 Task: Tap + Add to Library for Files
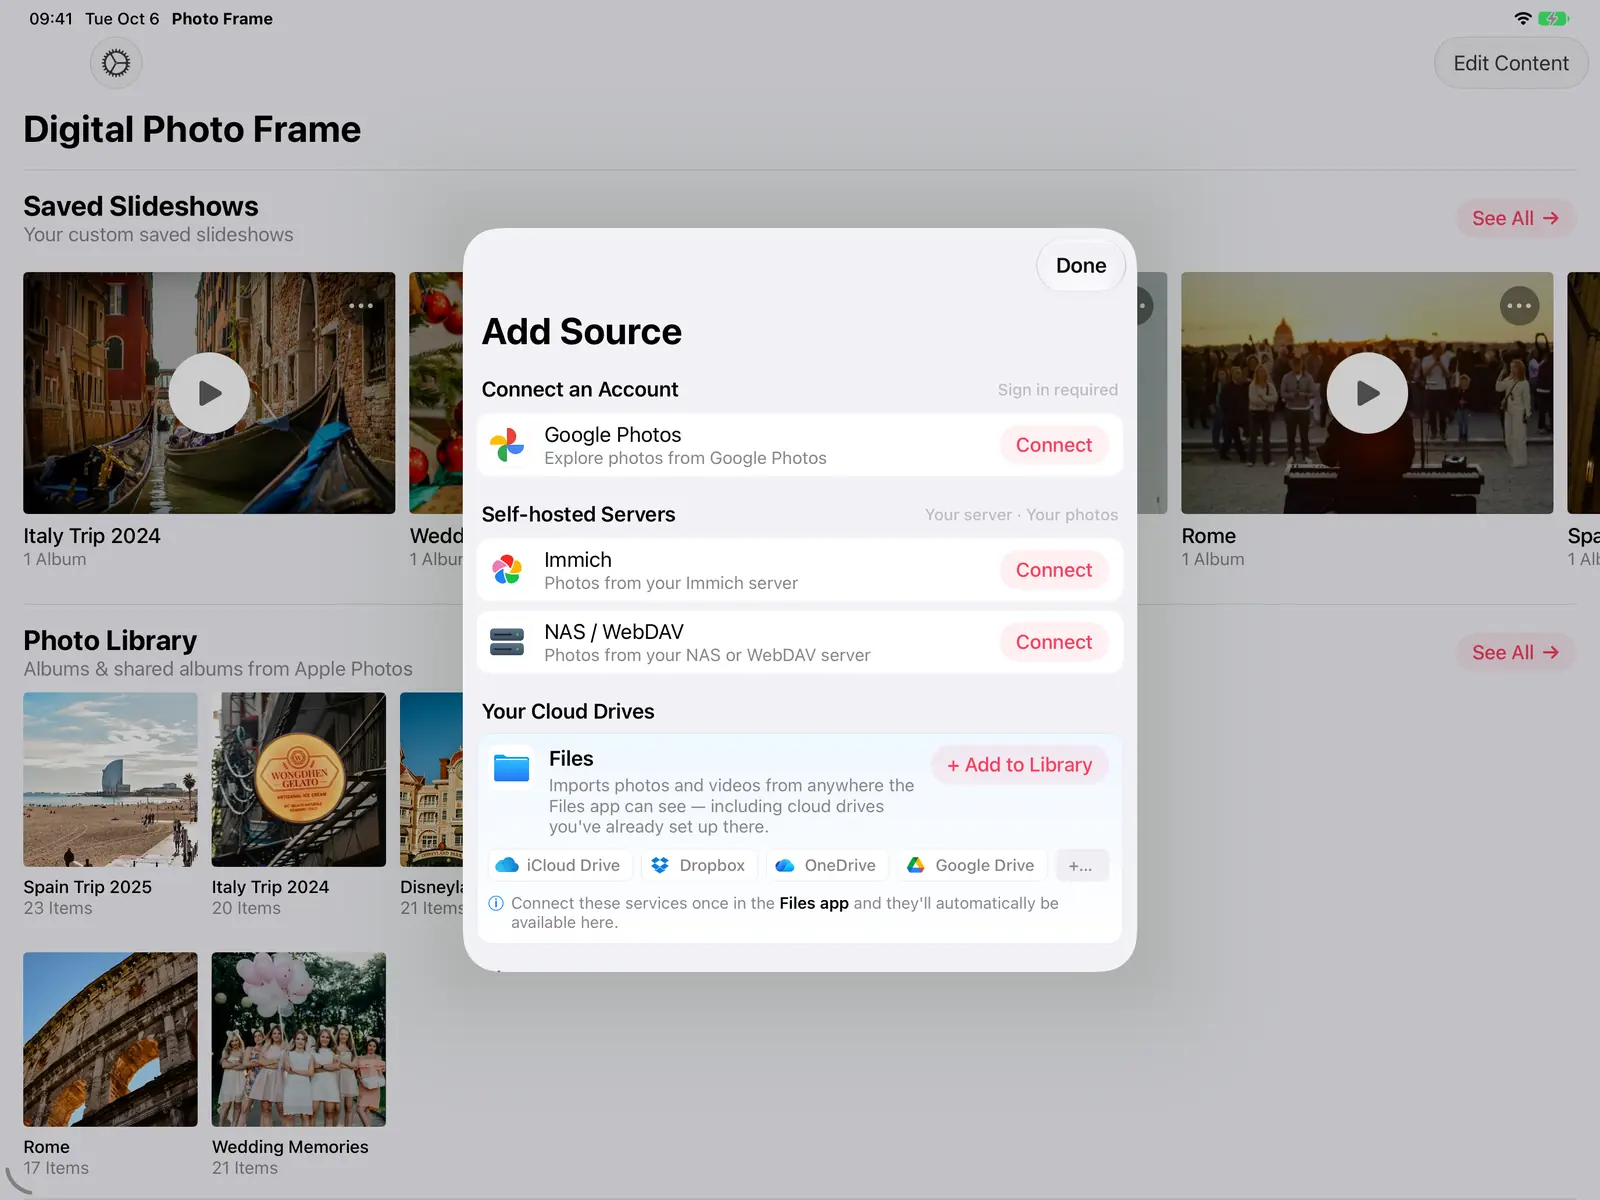point(1019,765)
